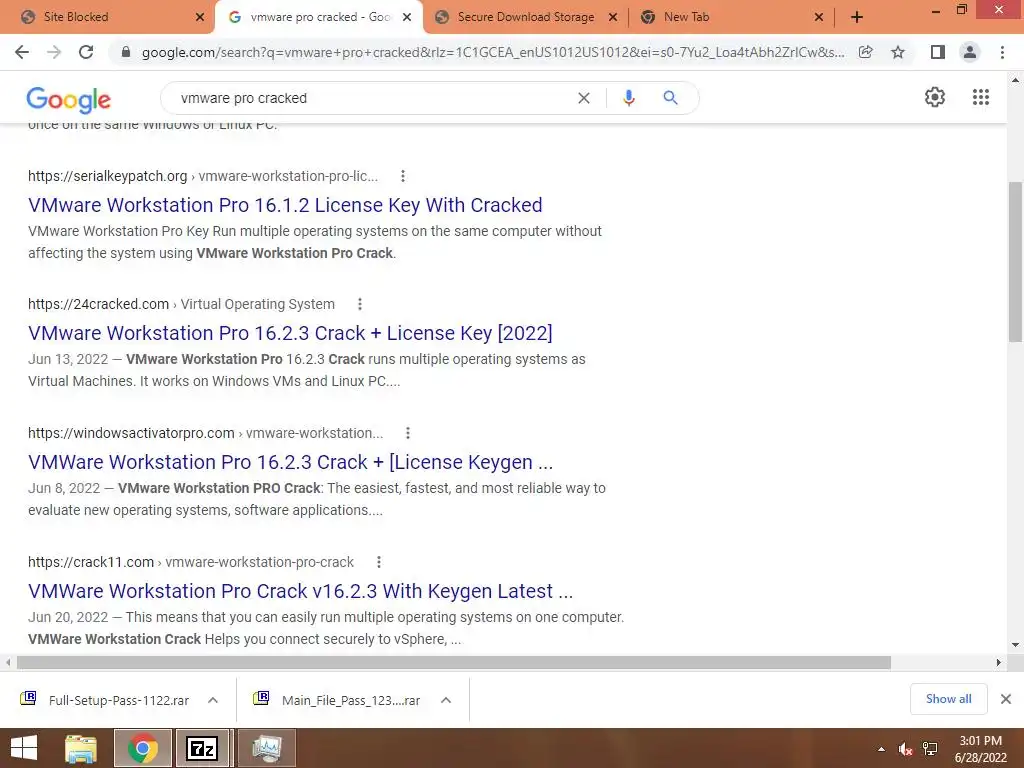1024x768 pixels.
Task: Click the windowsactivatorpro.com URL breadcrumb
Action: pos(205,433)
